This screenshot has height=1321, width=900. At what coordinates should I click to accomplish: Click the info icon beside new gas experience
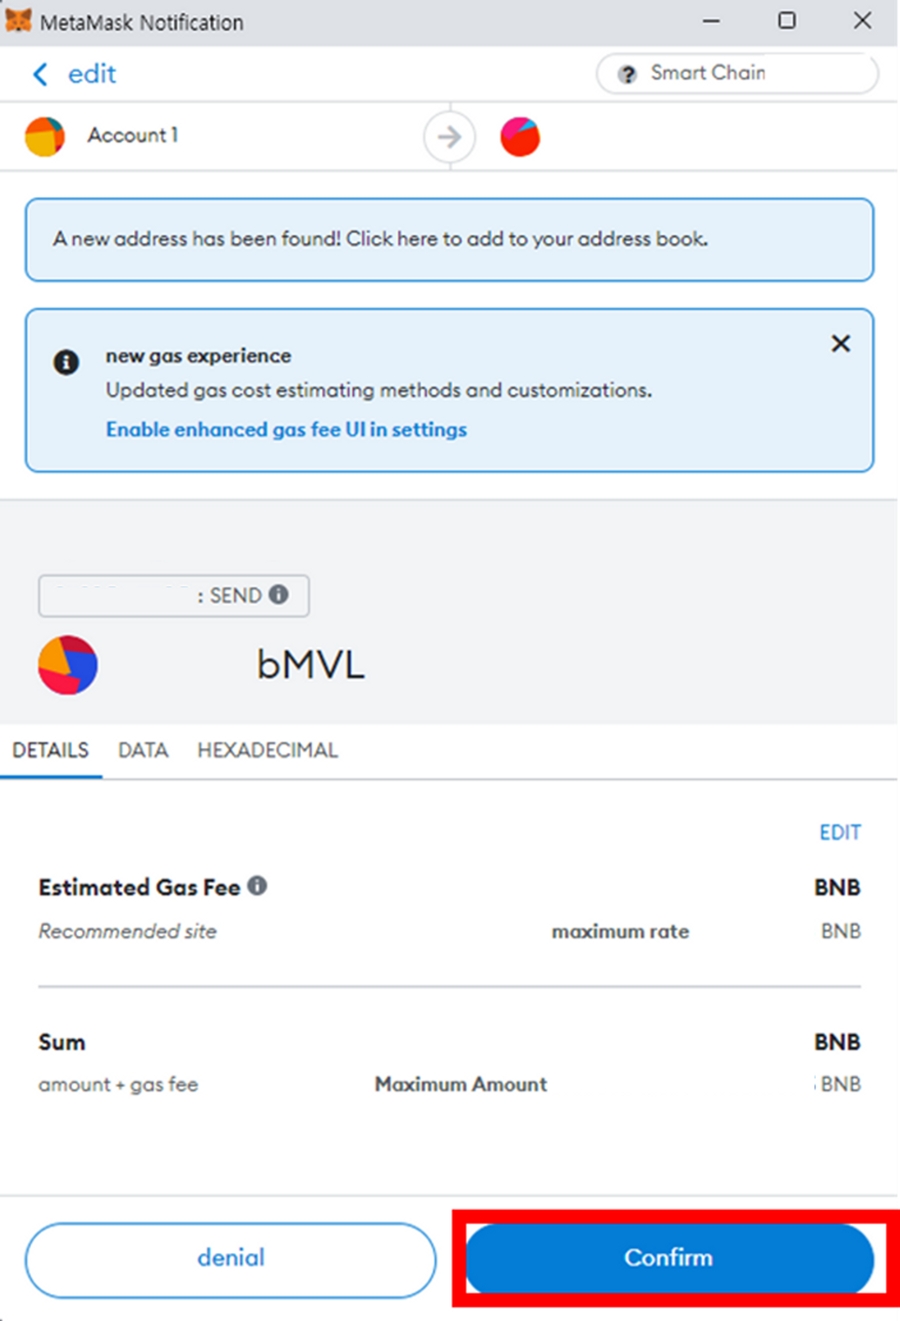point(66,362)
